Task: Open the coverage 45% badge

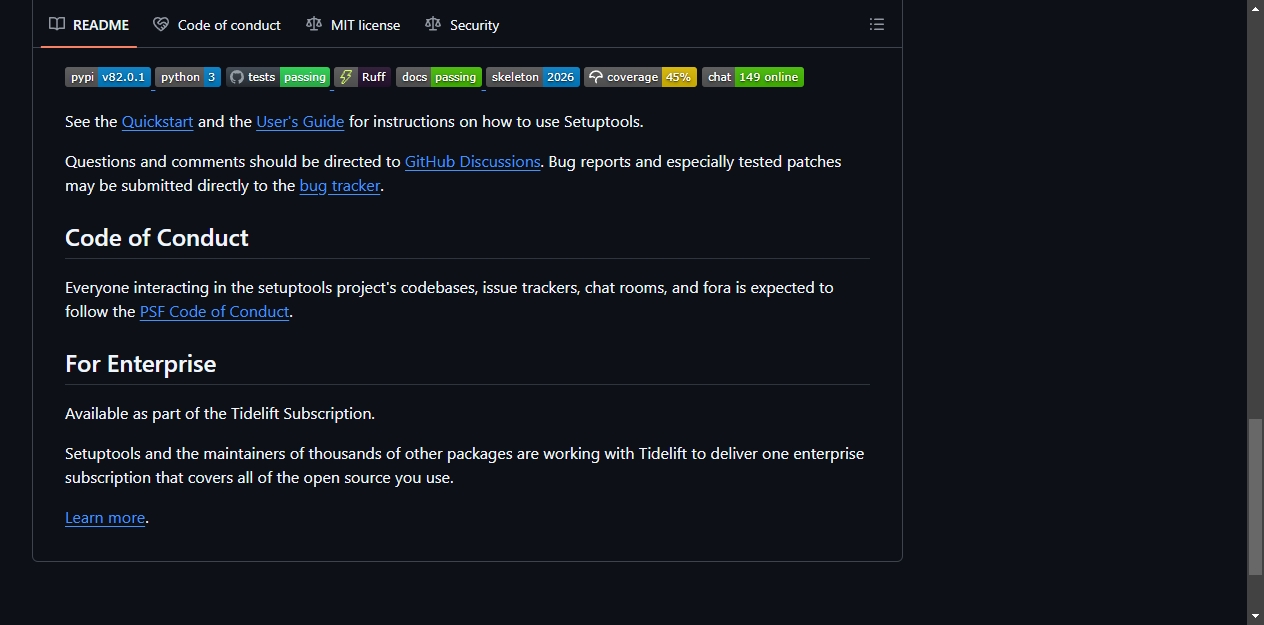Action: [640, 77]
